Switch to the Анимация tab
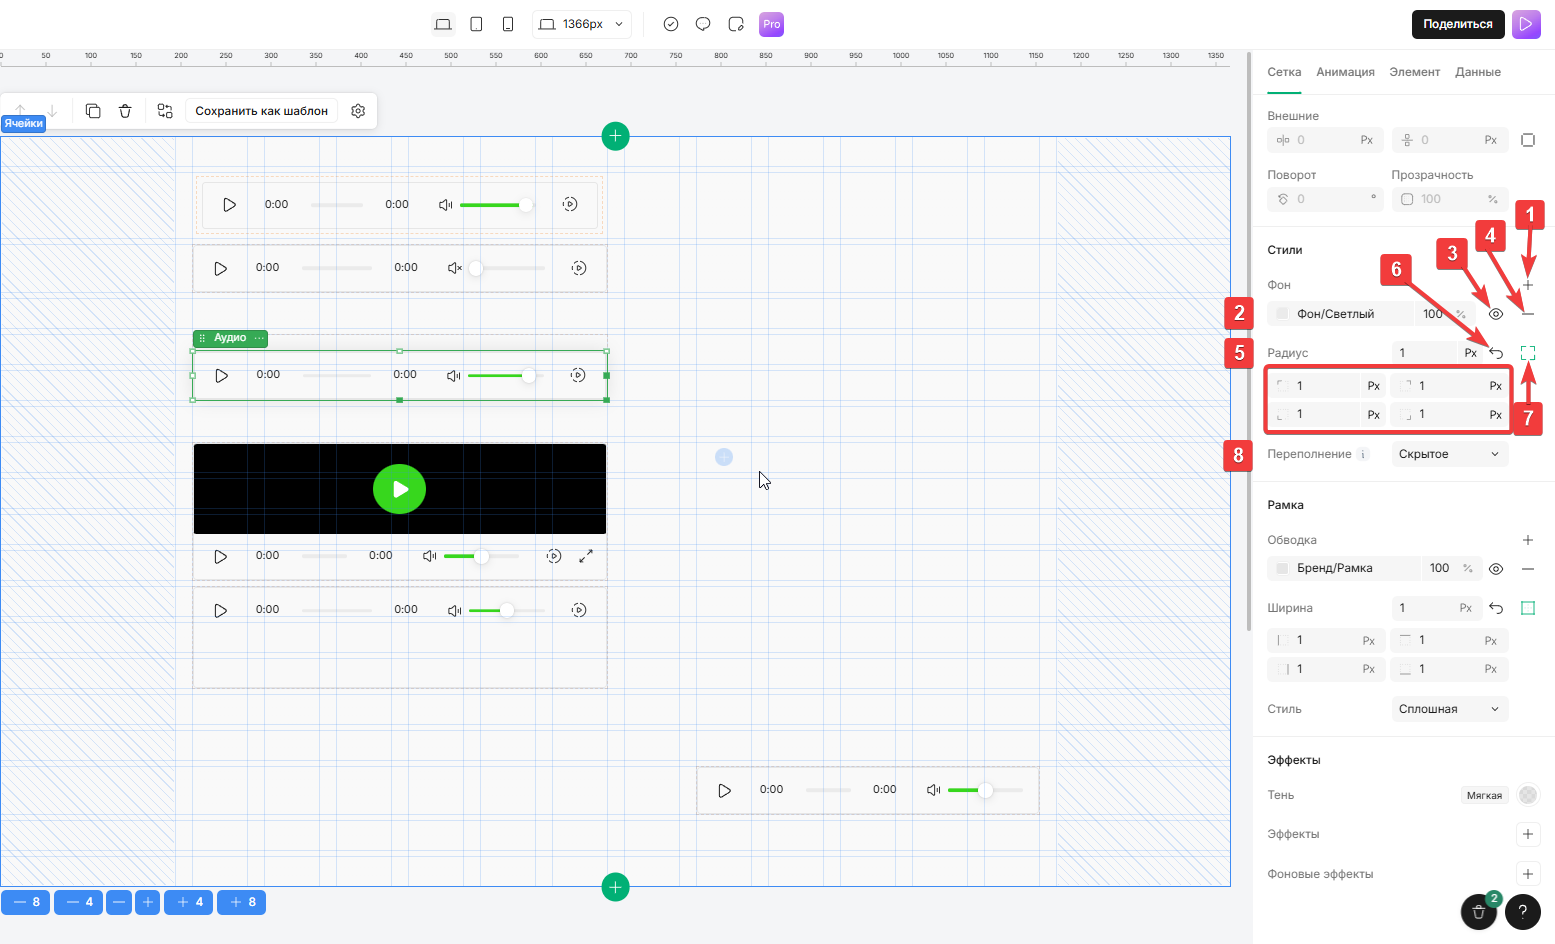 pyautogui.click(x=1345, y=72)
